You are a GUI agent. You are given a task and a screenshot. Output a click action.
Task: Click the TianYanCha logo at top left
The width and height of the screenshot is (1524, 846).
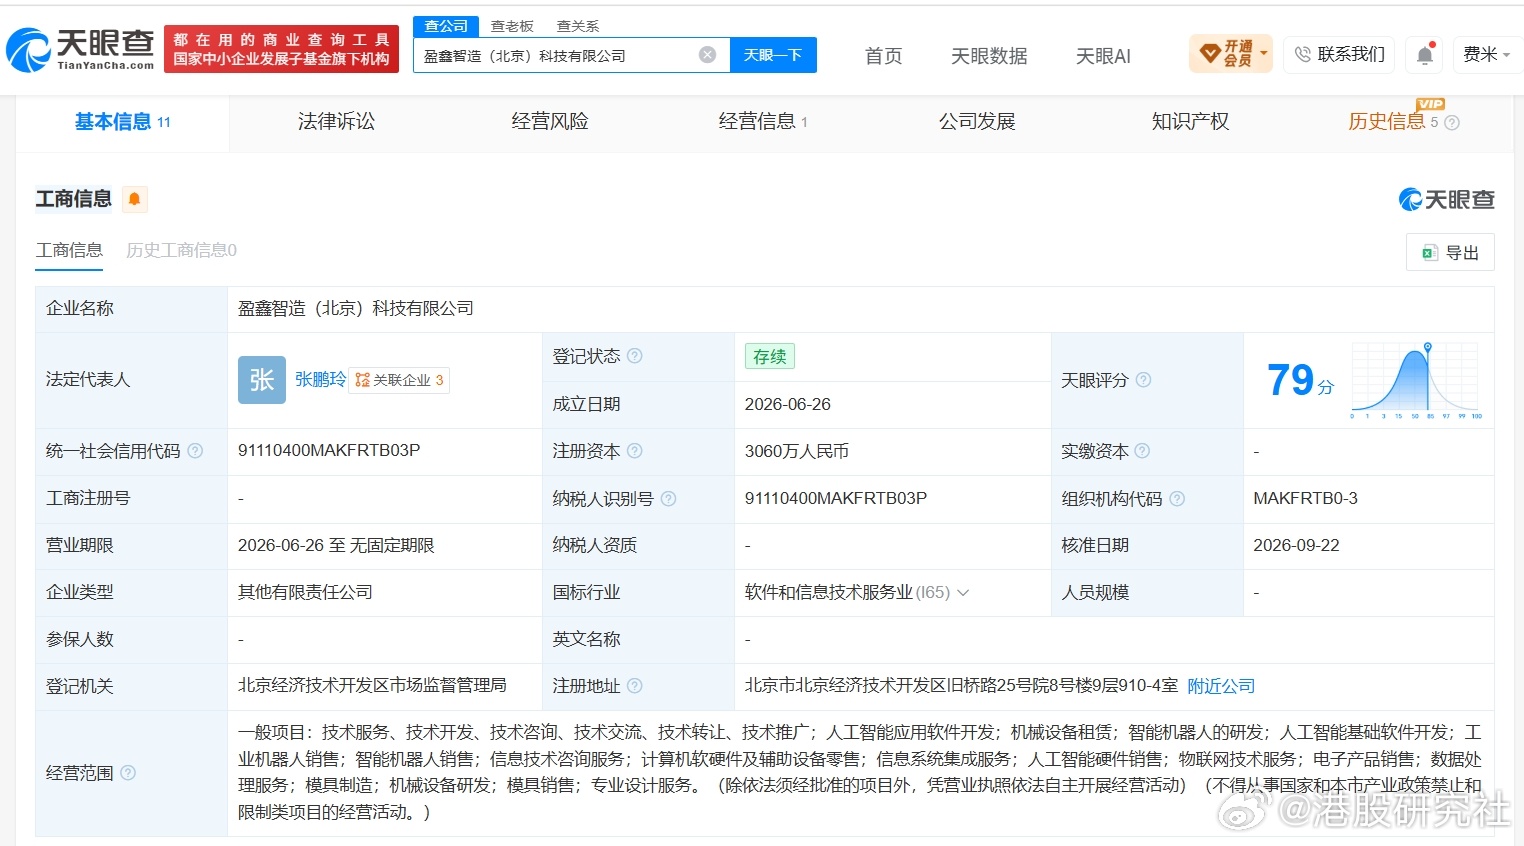pyautogui.click(x=80, y=50)
